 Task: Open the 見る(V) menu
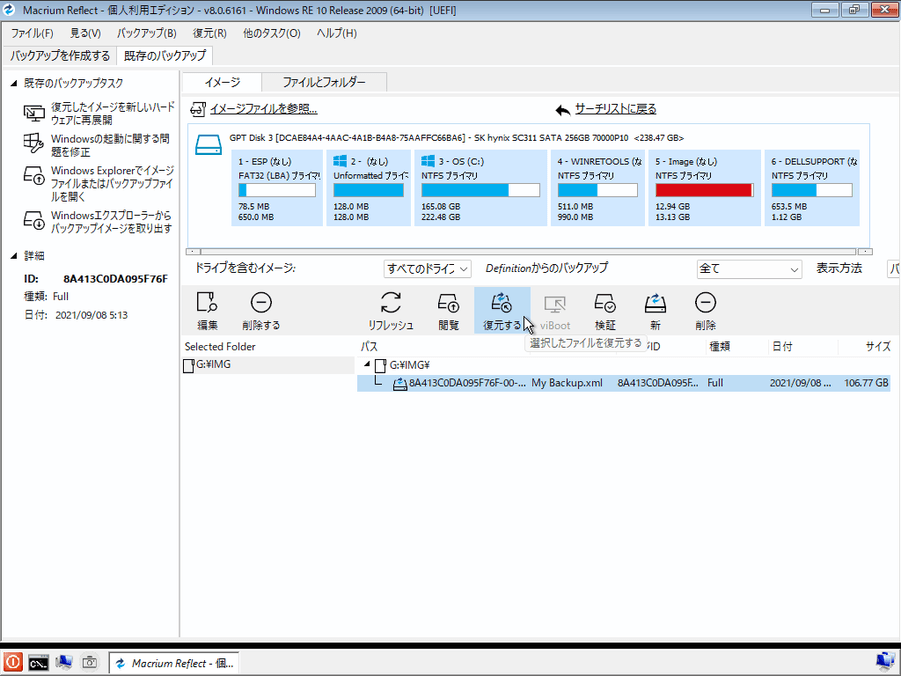point(85,33)
